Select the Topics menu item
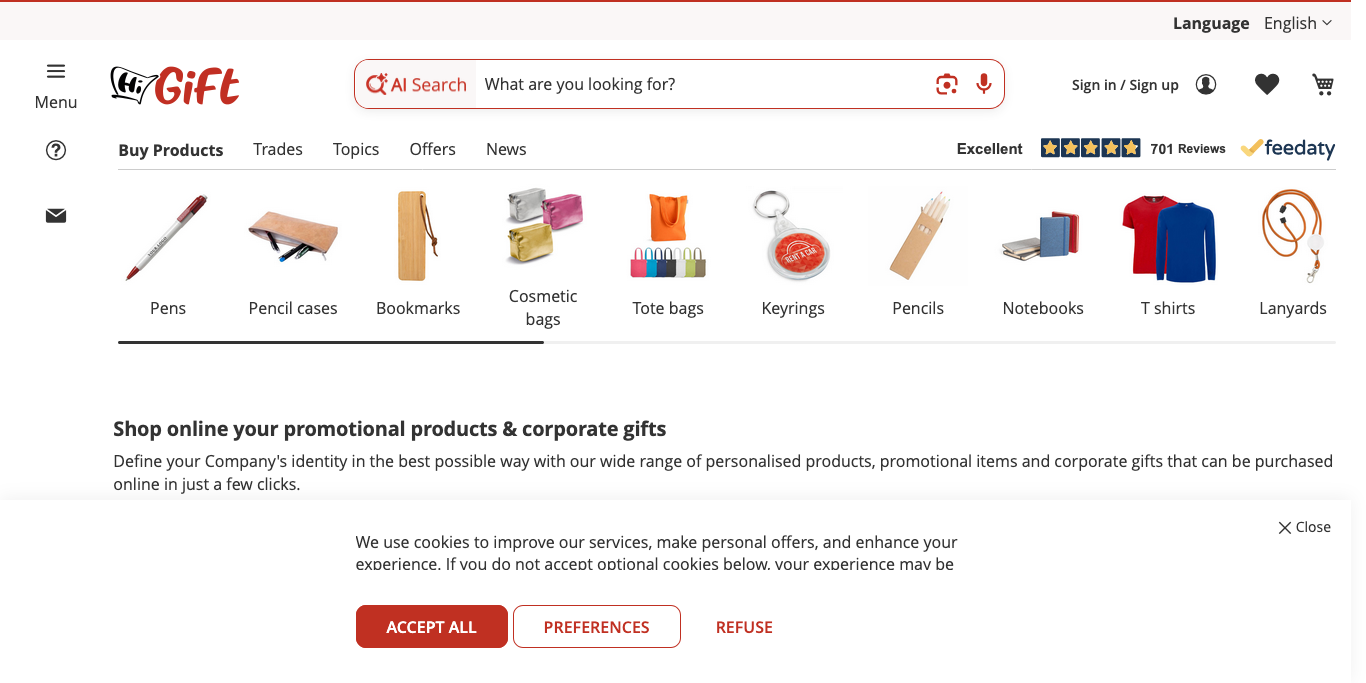The image size is (1366, 683). click(x=355, y=149)
